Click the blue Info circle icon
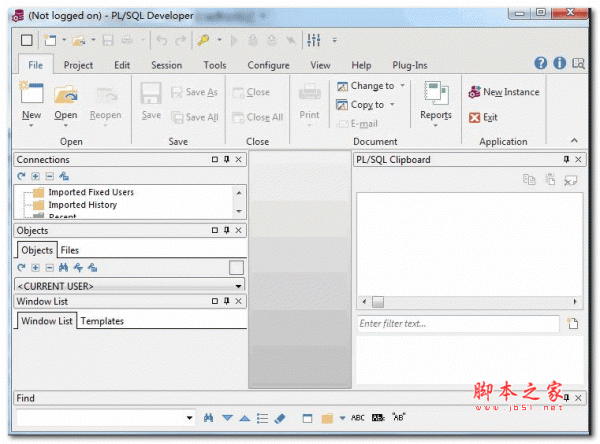 pyautogui.click(x=559, y=63)
